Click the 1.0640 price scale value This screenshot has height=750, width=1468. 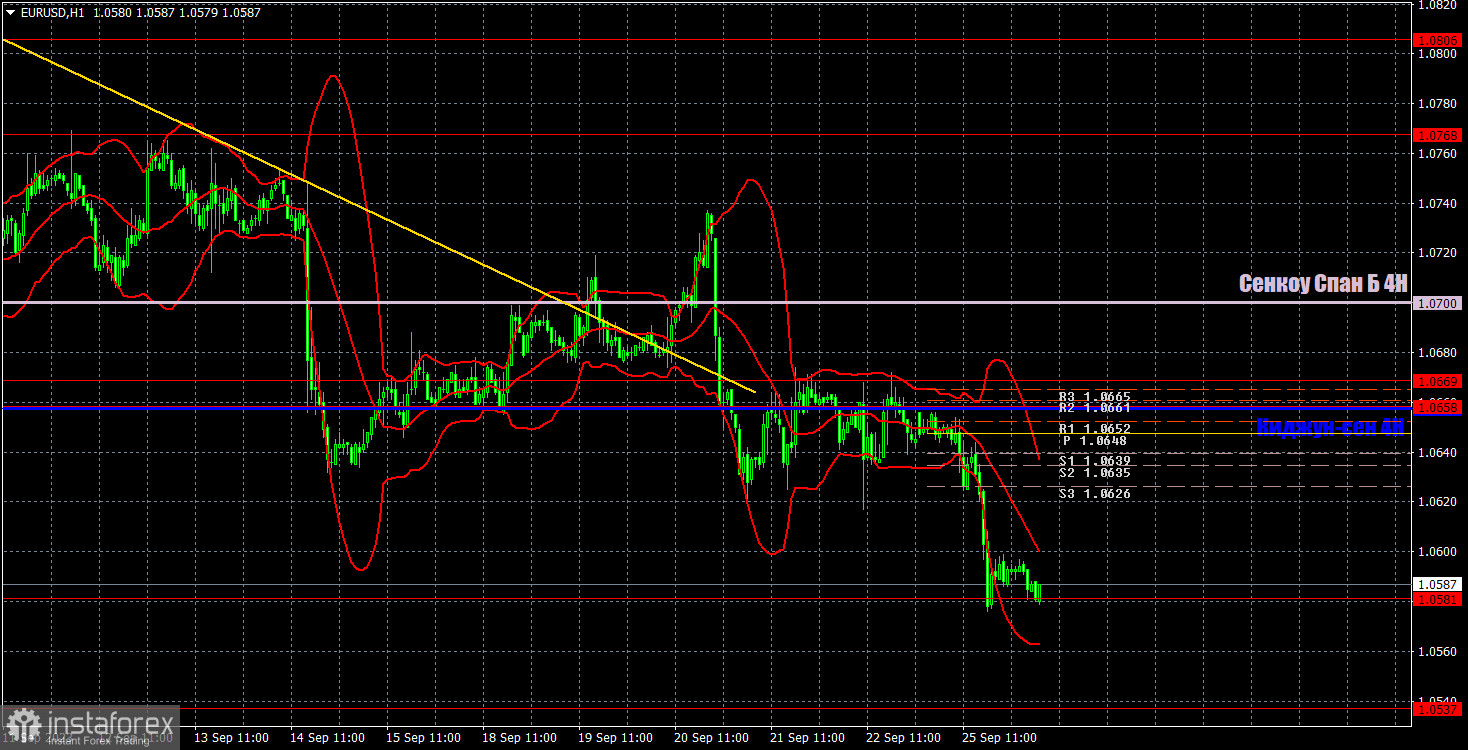1439,452
